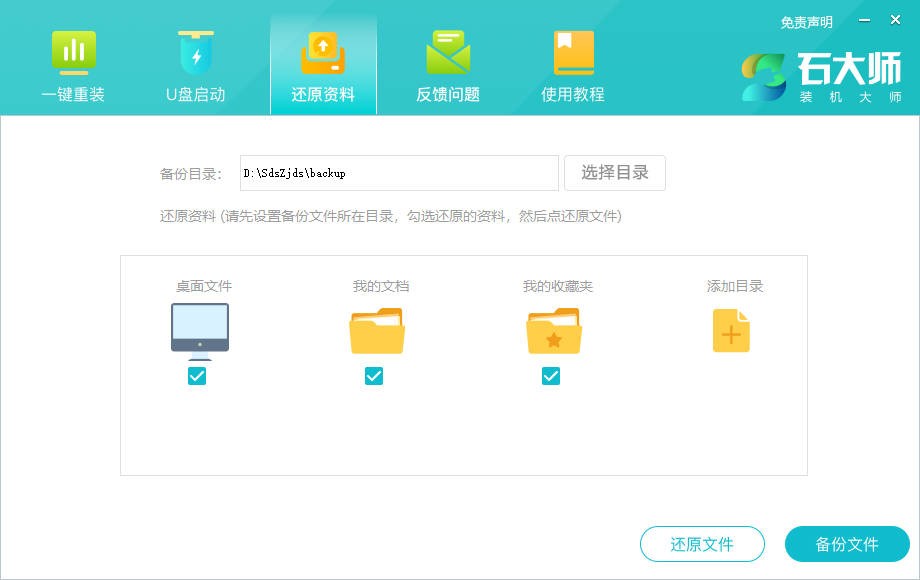The width and height of the screenshot is (920, 580).
Task: Uncheck the 桌面文件 checkbox
Action: pos(197,376)
